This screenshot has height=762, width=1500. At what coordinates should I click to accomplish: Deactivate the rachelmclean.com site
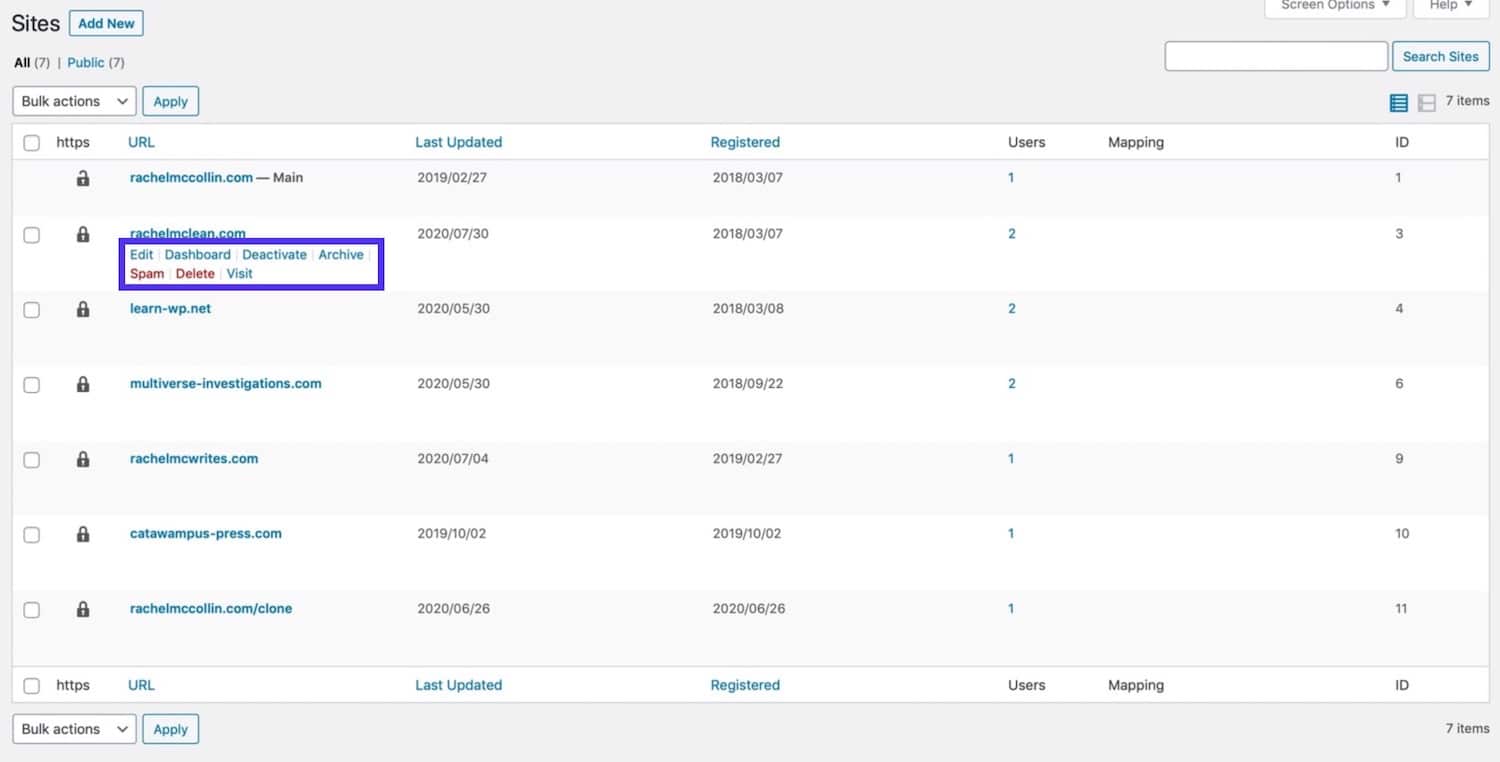pyautogui.click(x=274, y=254)
